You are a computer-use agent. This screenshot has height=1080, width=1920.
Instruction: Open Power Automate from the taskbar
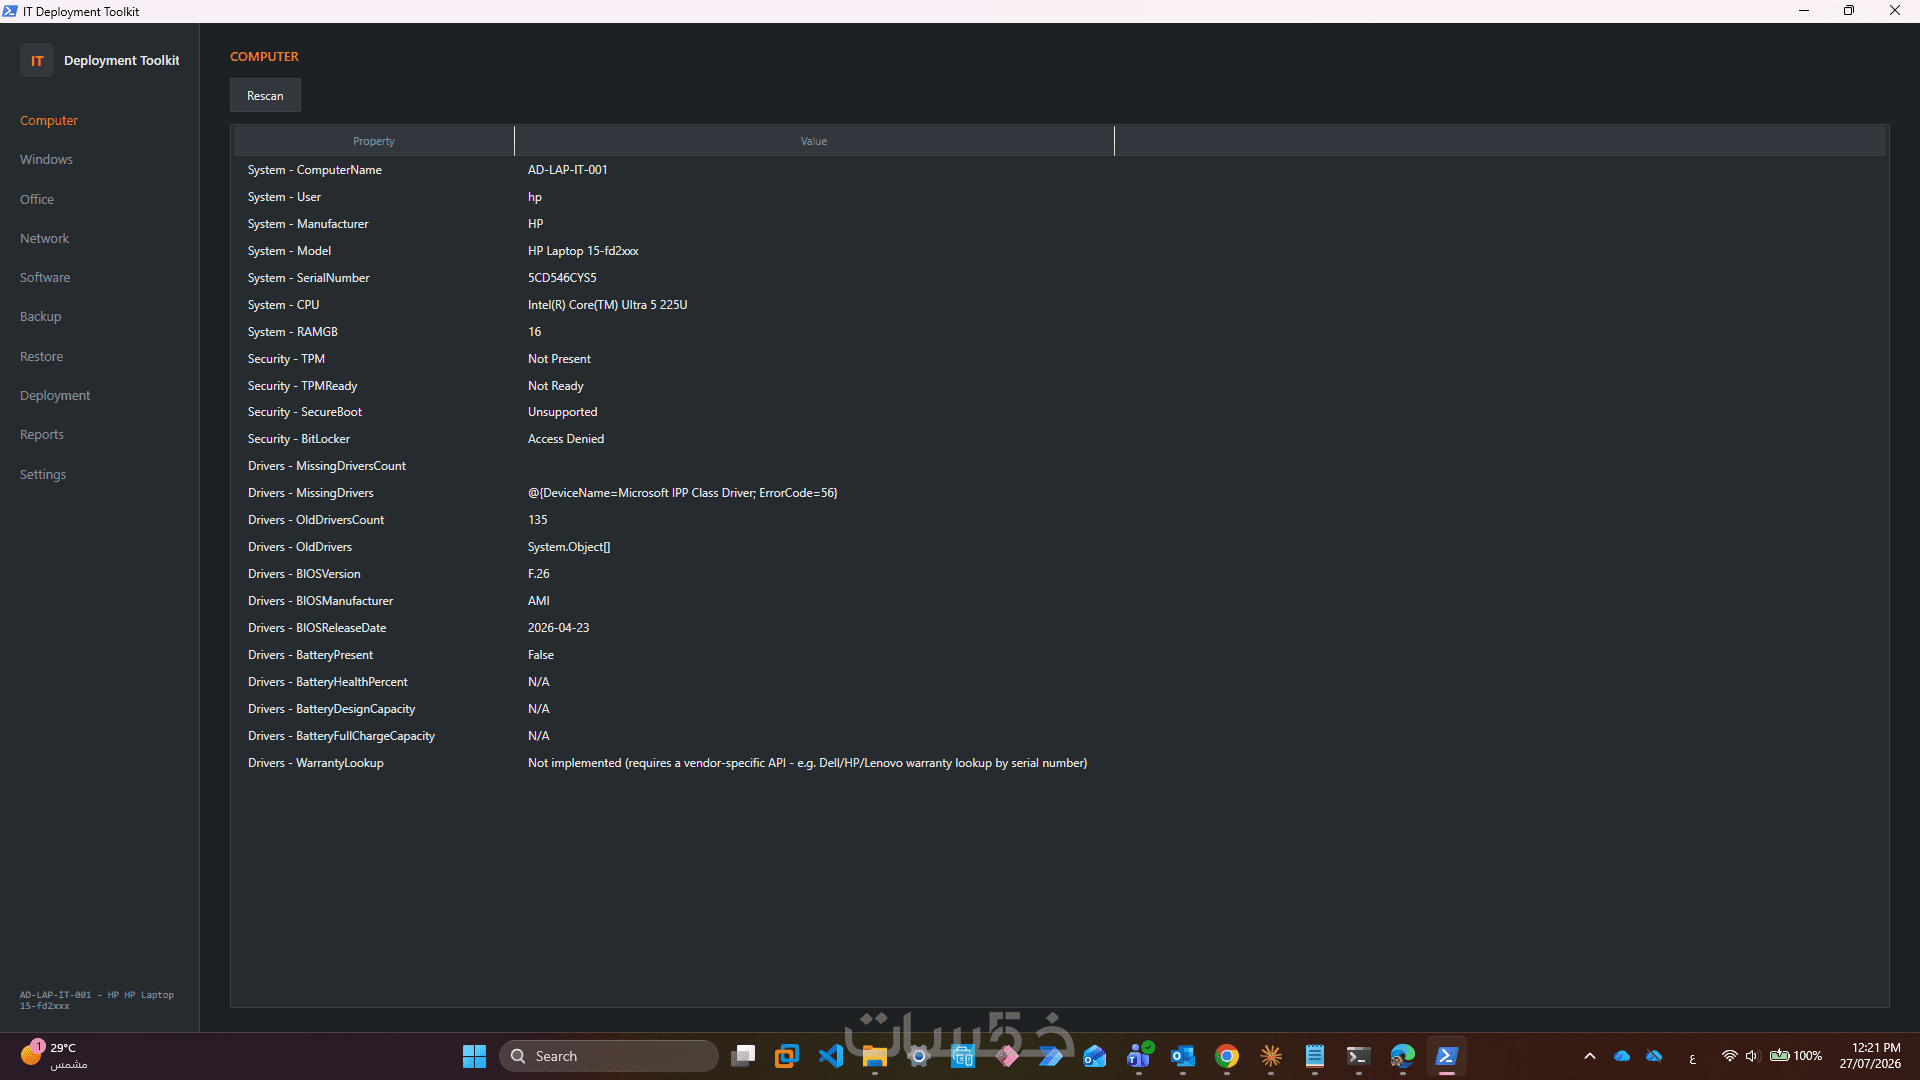click(1051, 1056)
